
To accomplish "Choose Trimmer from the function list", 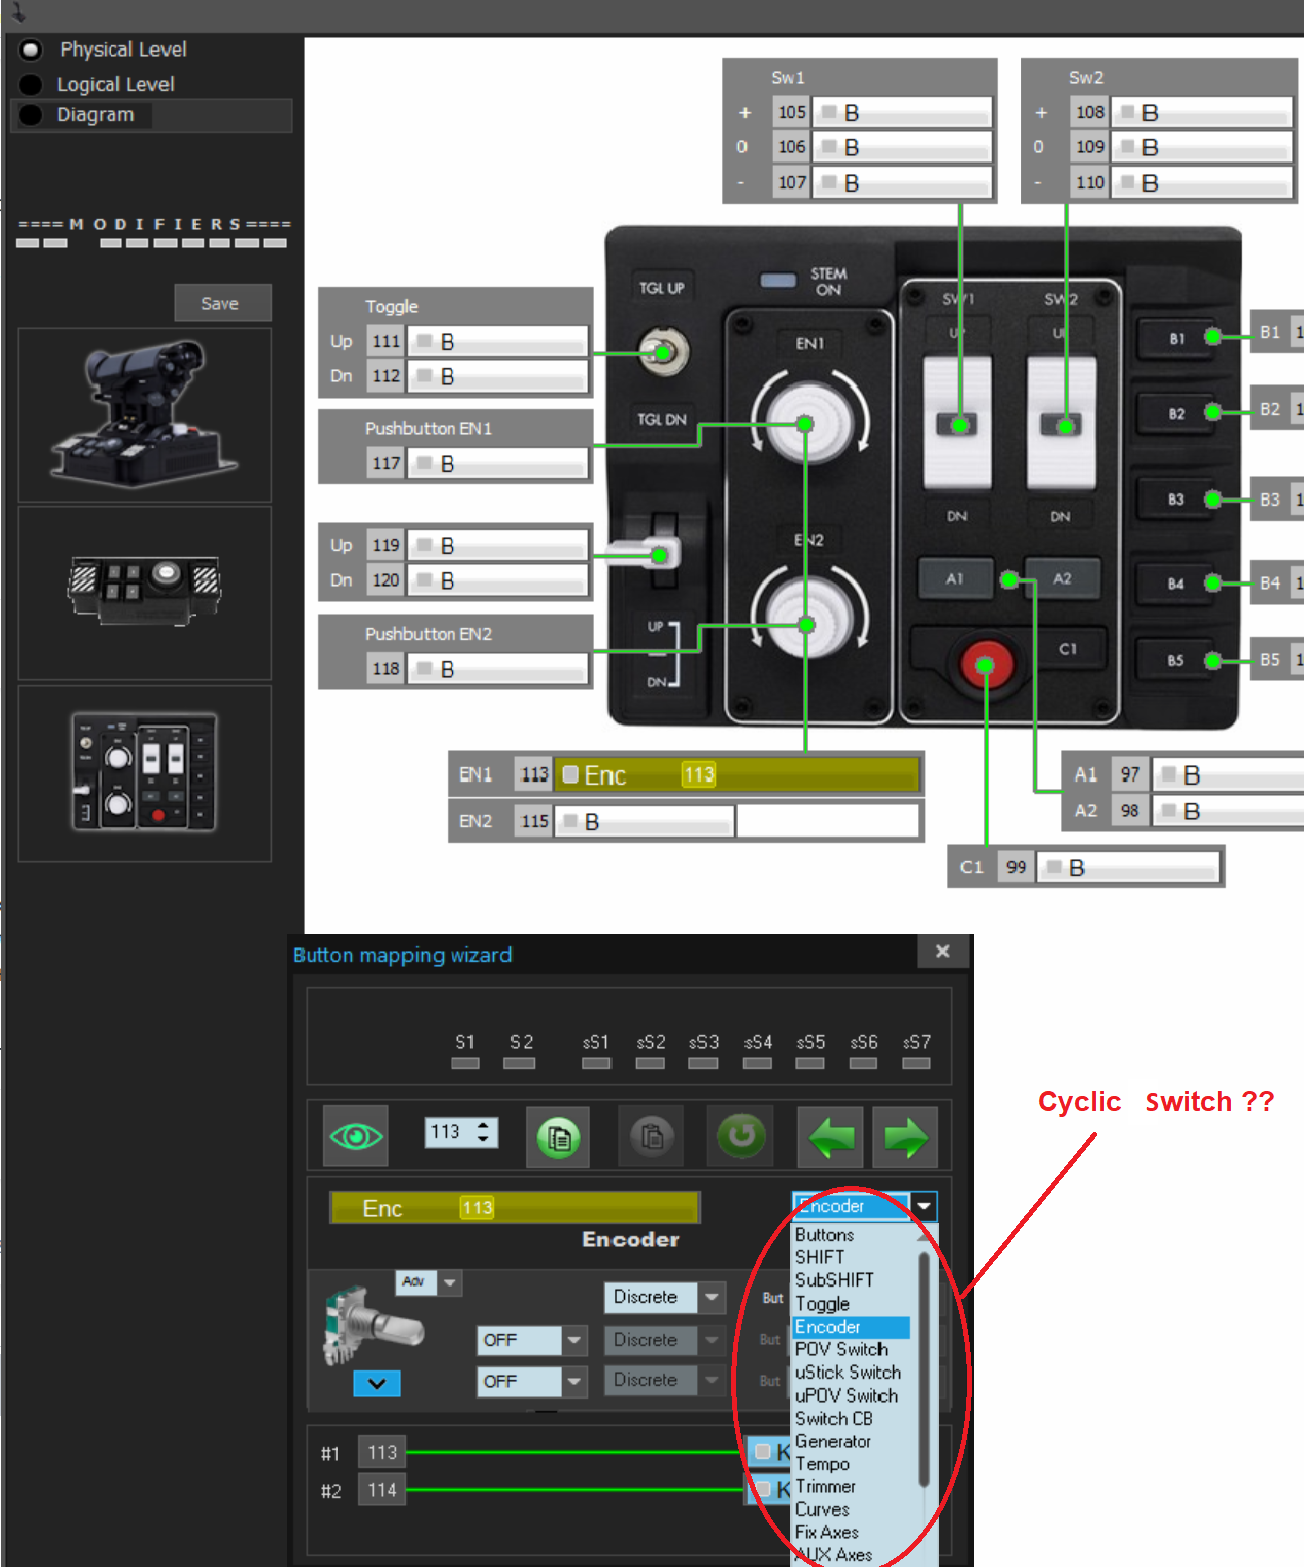I will click(825, 1486).
